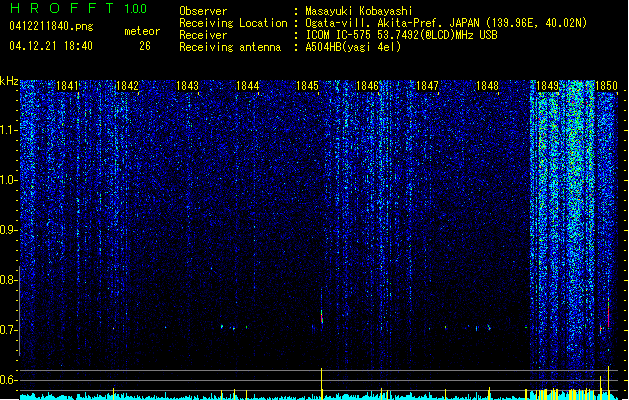
Task: Click the 1846 time marker
Action: point(367,86)
